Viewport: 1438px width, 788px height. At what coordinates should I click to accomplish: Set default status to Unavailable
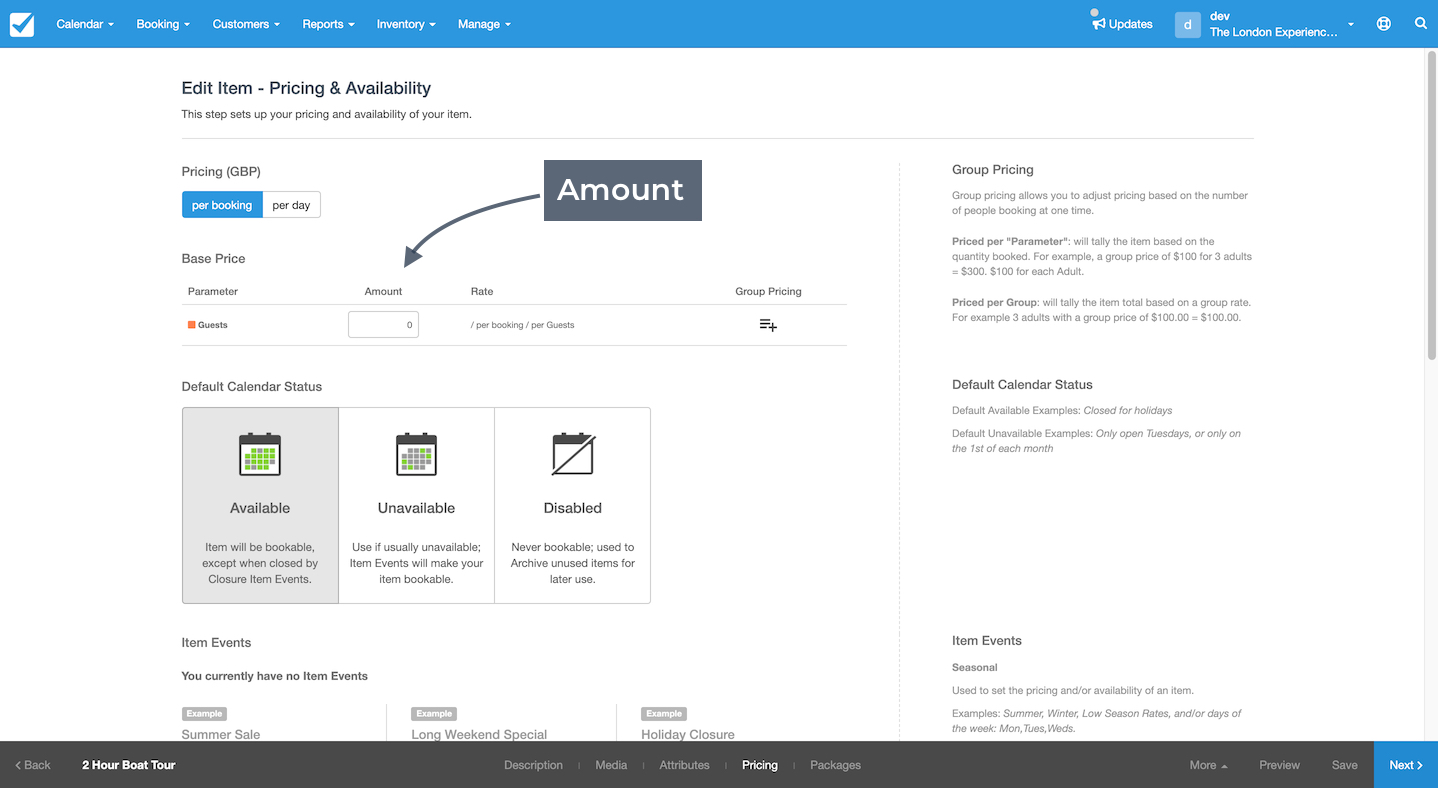pos(416,505)
